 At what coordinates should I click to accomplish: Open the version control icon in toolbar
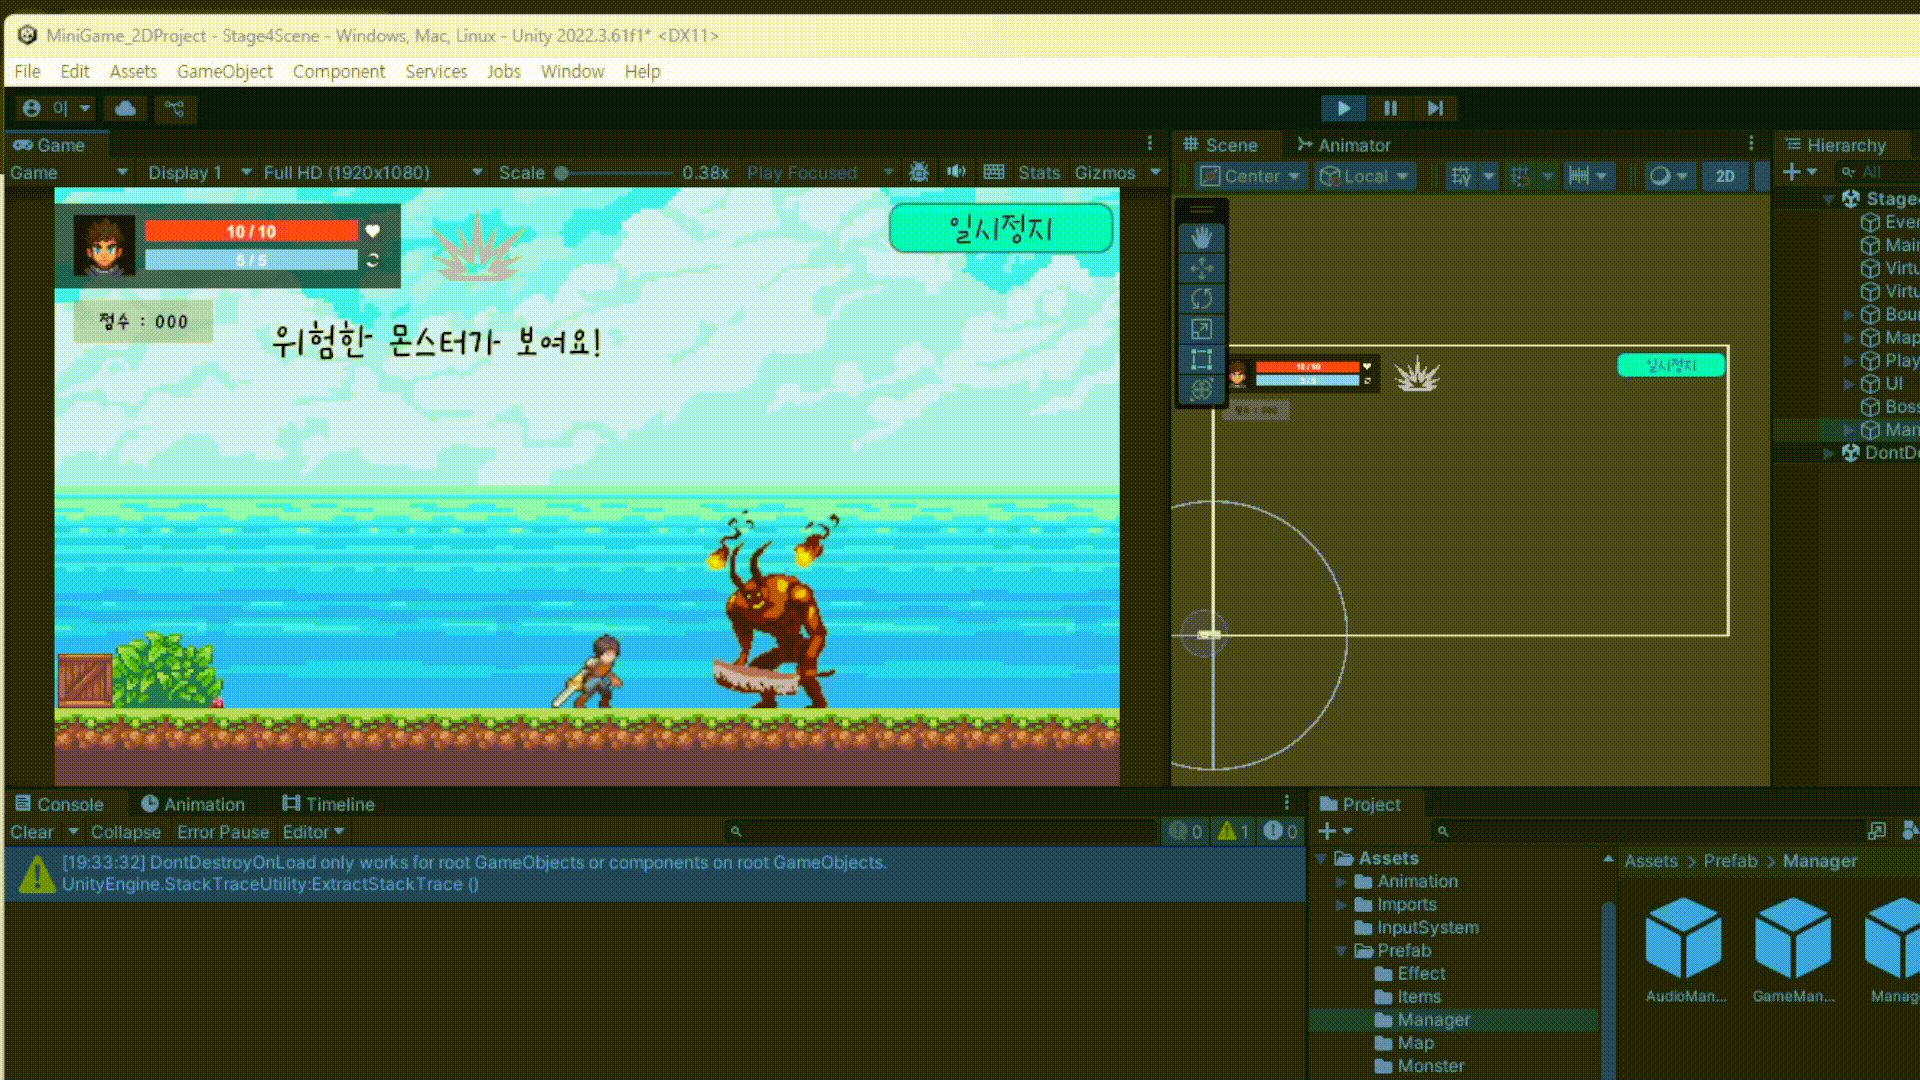pos(175,108)
